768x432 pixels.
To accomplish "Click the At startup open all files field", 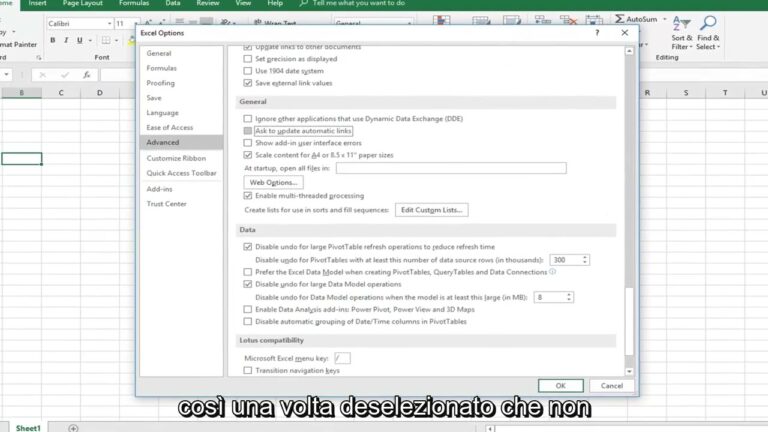I will (x=451, y=168).
